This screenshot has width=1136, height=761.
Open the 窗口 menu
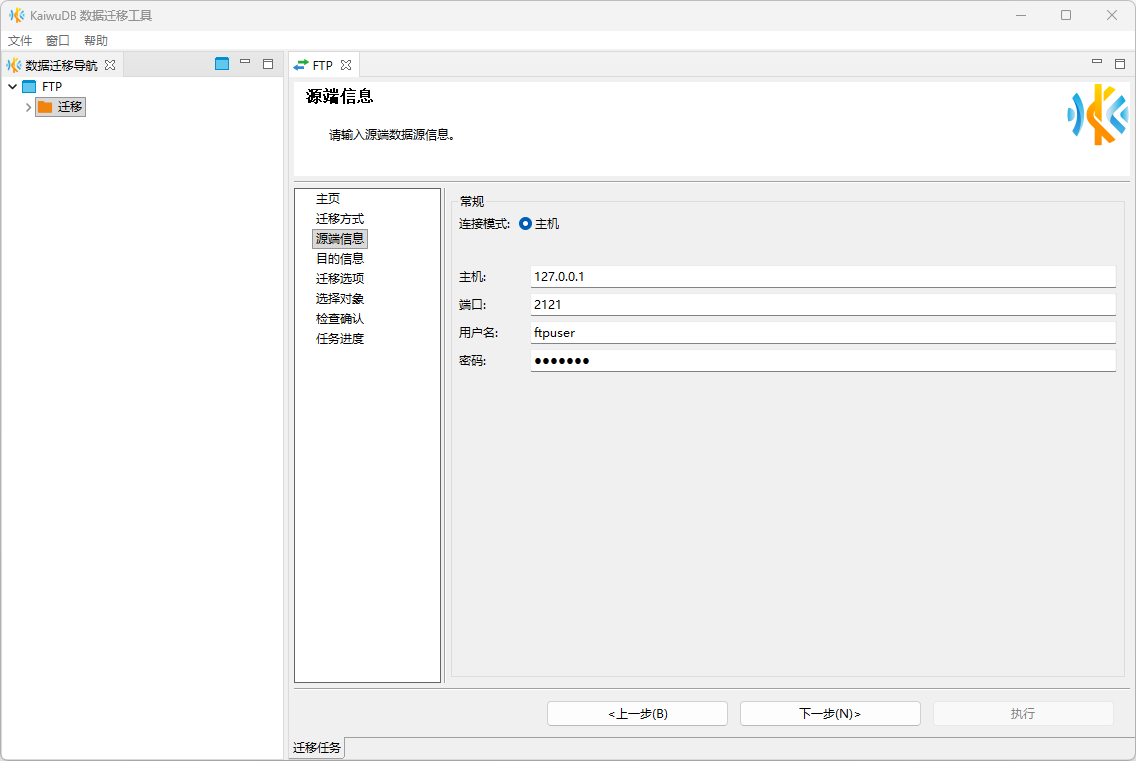pos(58,41)
